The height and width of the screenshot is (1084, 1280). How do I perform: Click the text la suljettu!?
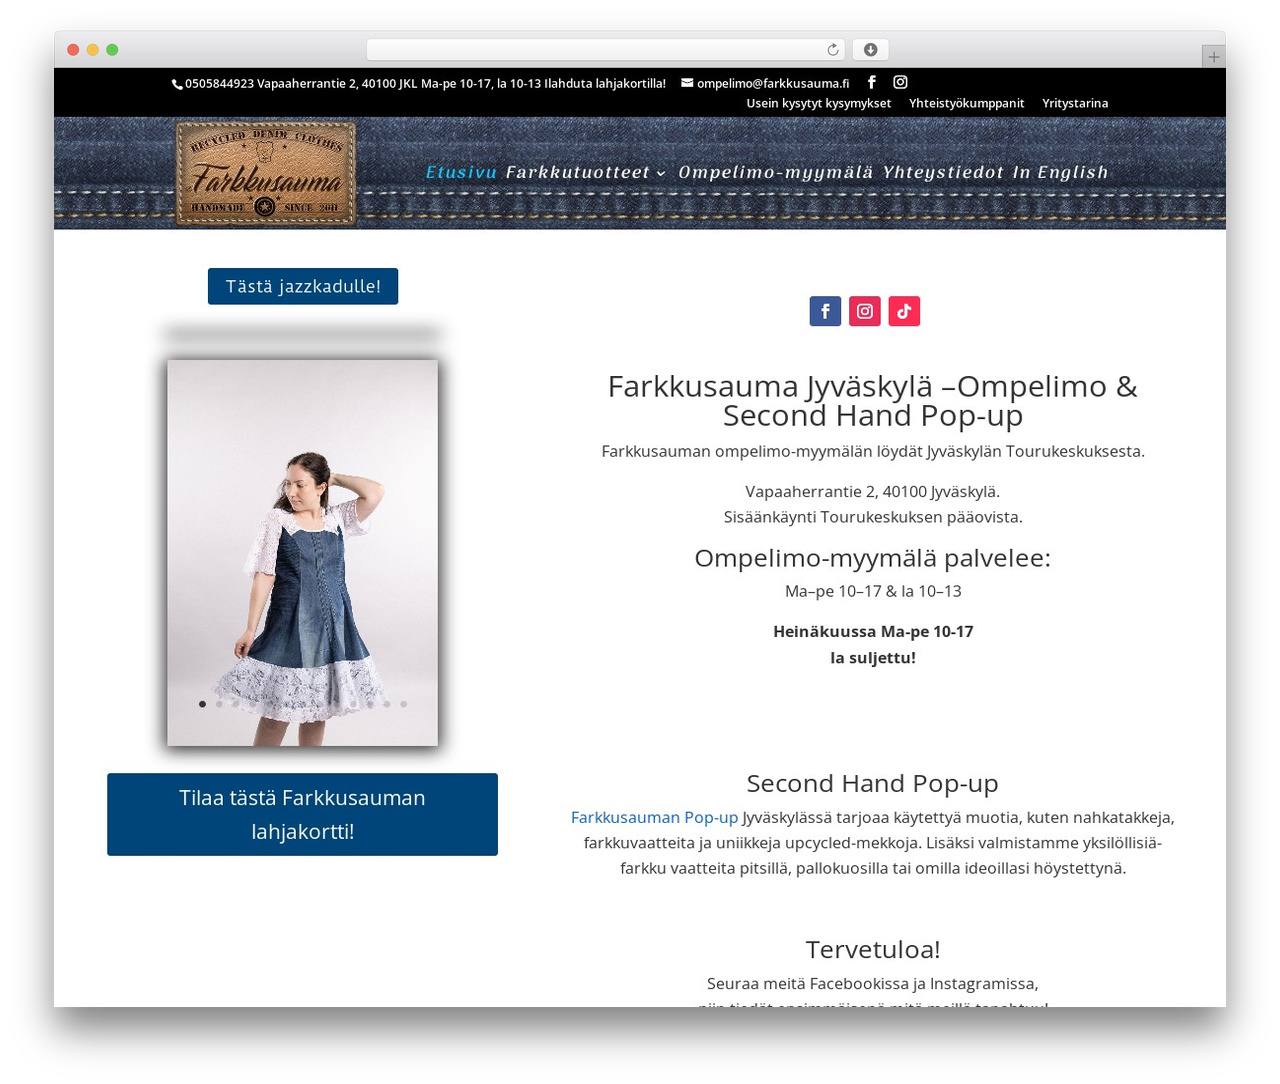click(873, 657)
